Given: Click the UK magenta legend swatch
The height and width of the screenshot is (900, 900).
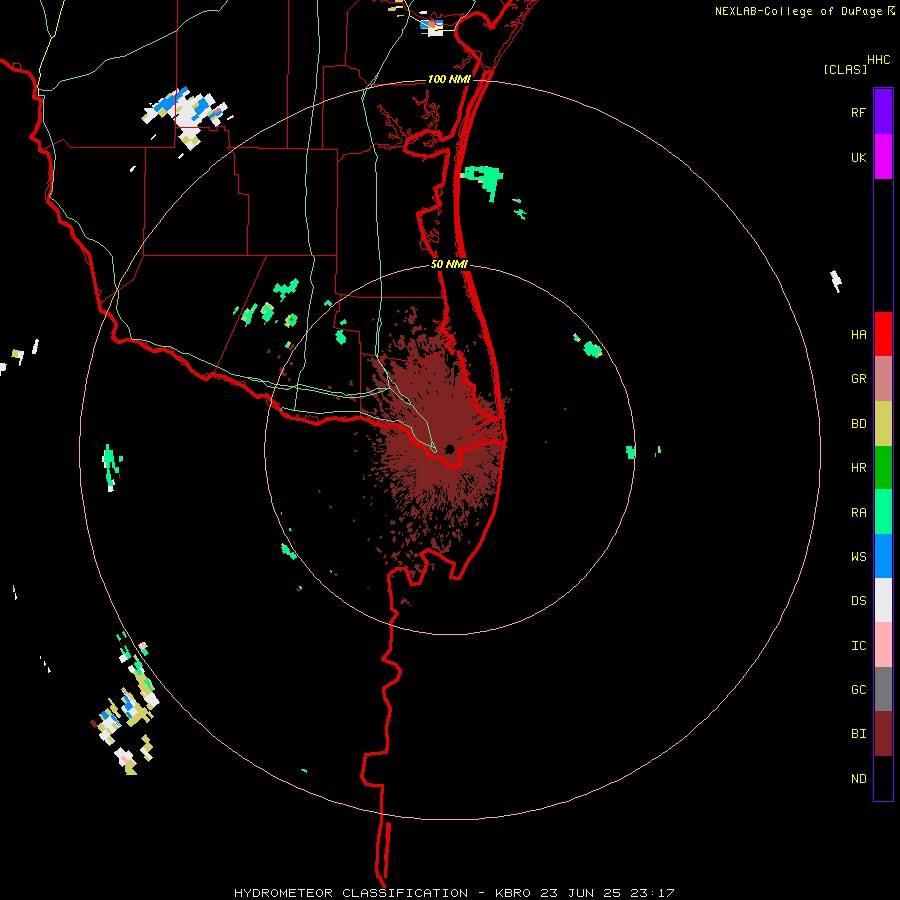Looking at the screenshot, I should coord(883,157).
